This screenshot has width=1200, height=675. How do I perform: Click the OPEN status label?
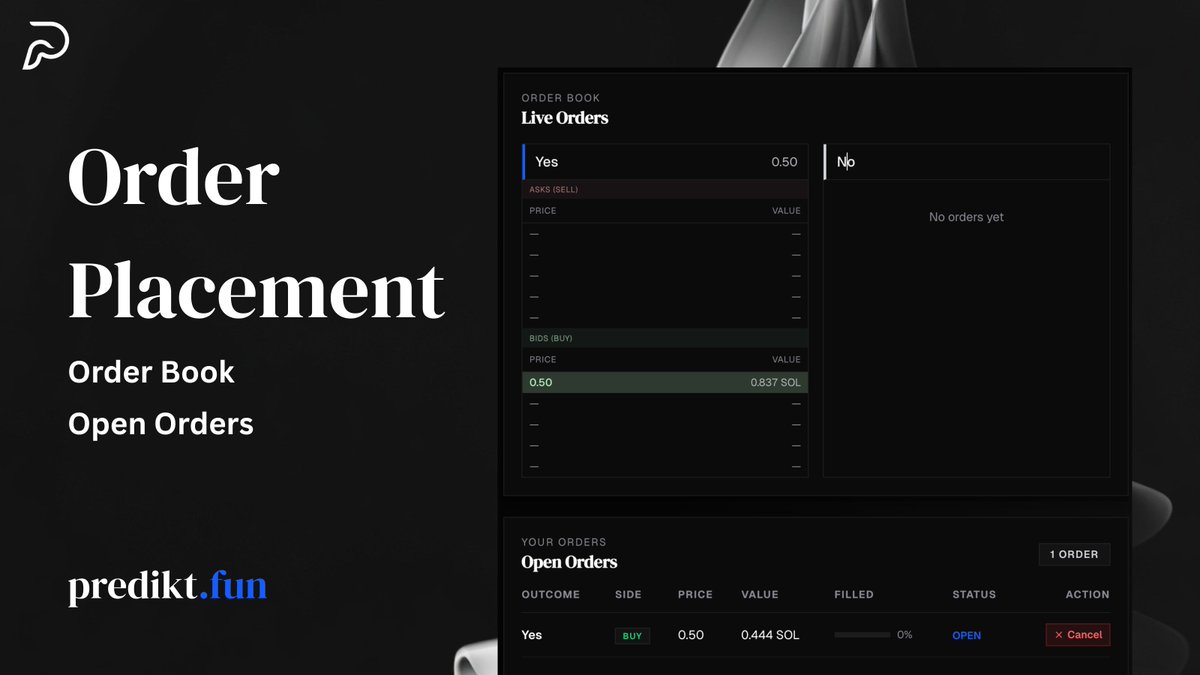click(x=967, y=635)
